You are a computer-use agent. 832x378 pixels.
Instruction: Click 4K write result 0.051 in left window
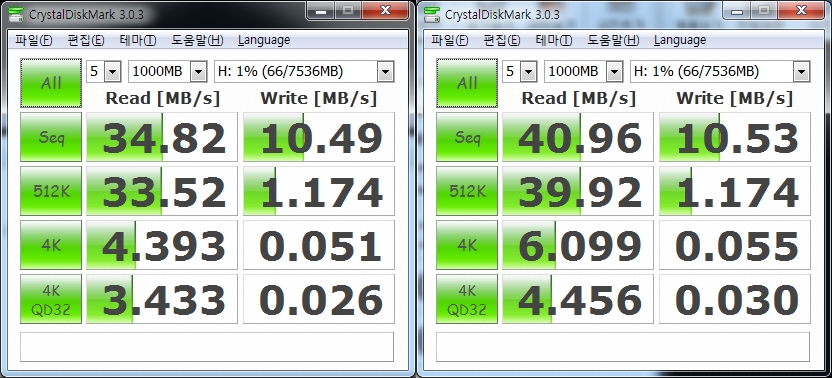(319, 245)
